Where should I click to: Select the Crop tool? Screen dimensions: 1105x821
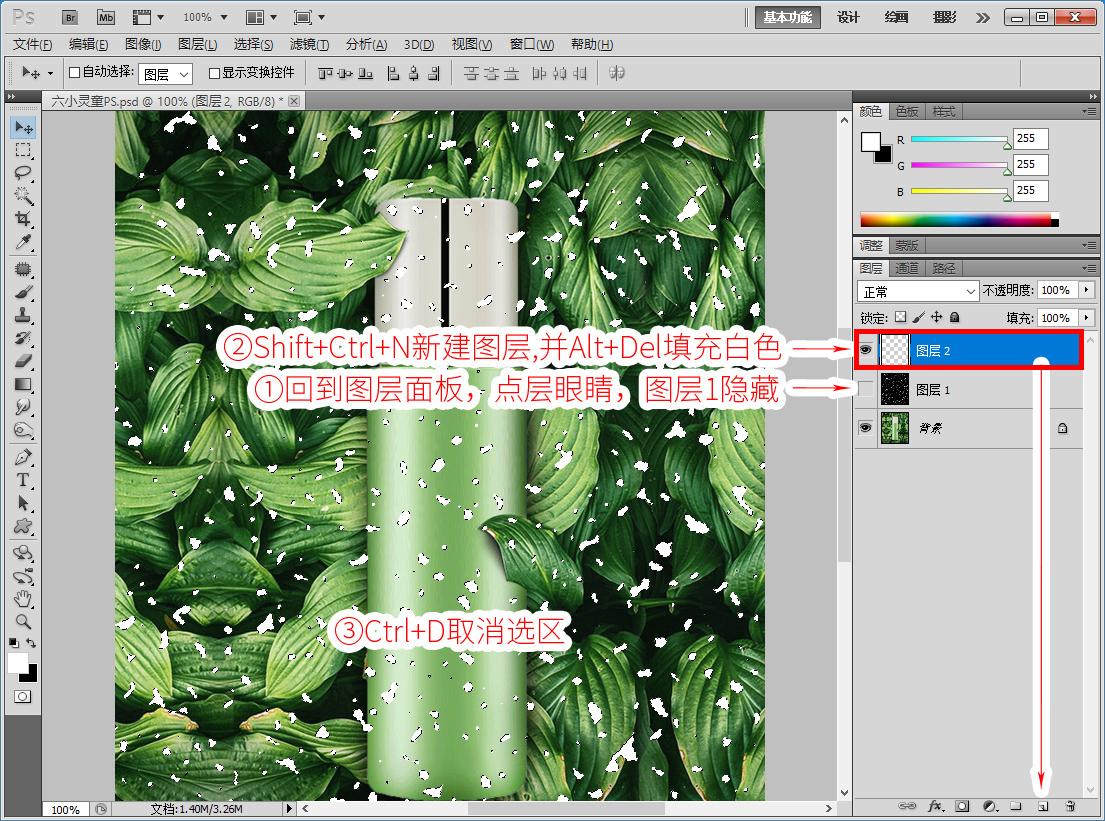tap(23, 219)
